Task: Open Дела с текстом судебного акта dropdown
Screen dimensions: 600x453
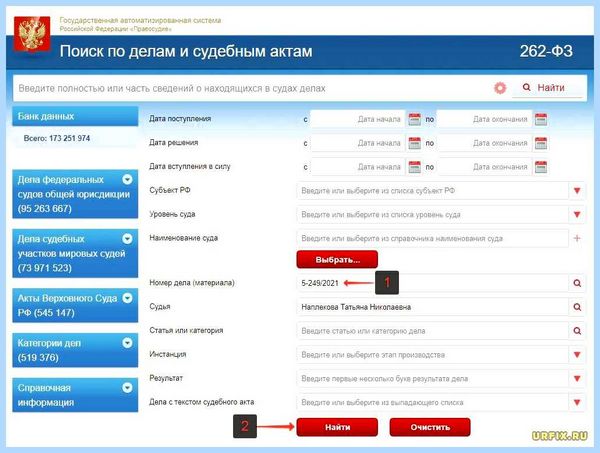Action: [577, 402]
